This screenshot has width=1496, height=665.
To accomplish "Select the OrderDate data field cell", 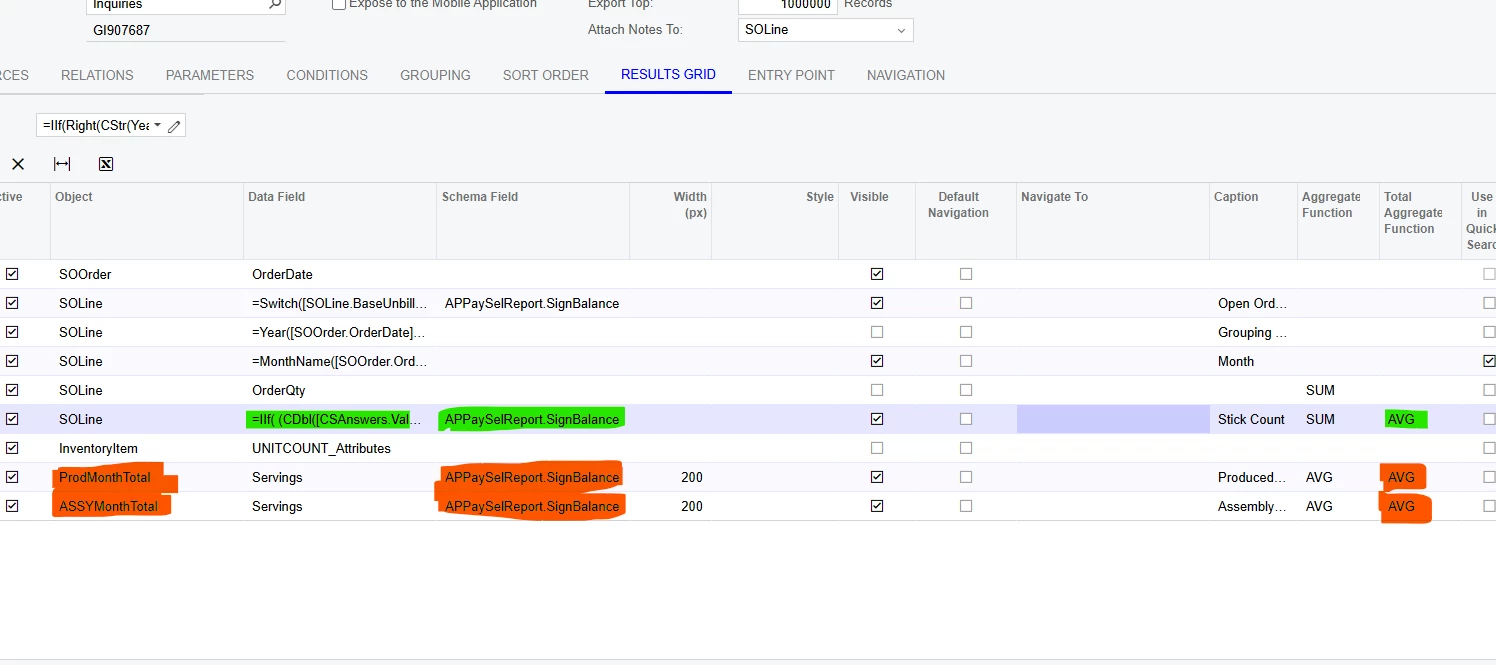I will (x=340, y=274).
